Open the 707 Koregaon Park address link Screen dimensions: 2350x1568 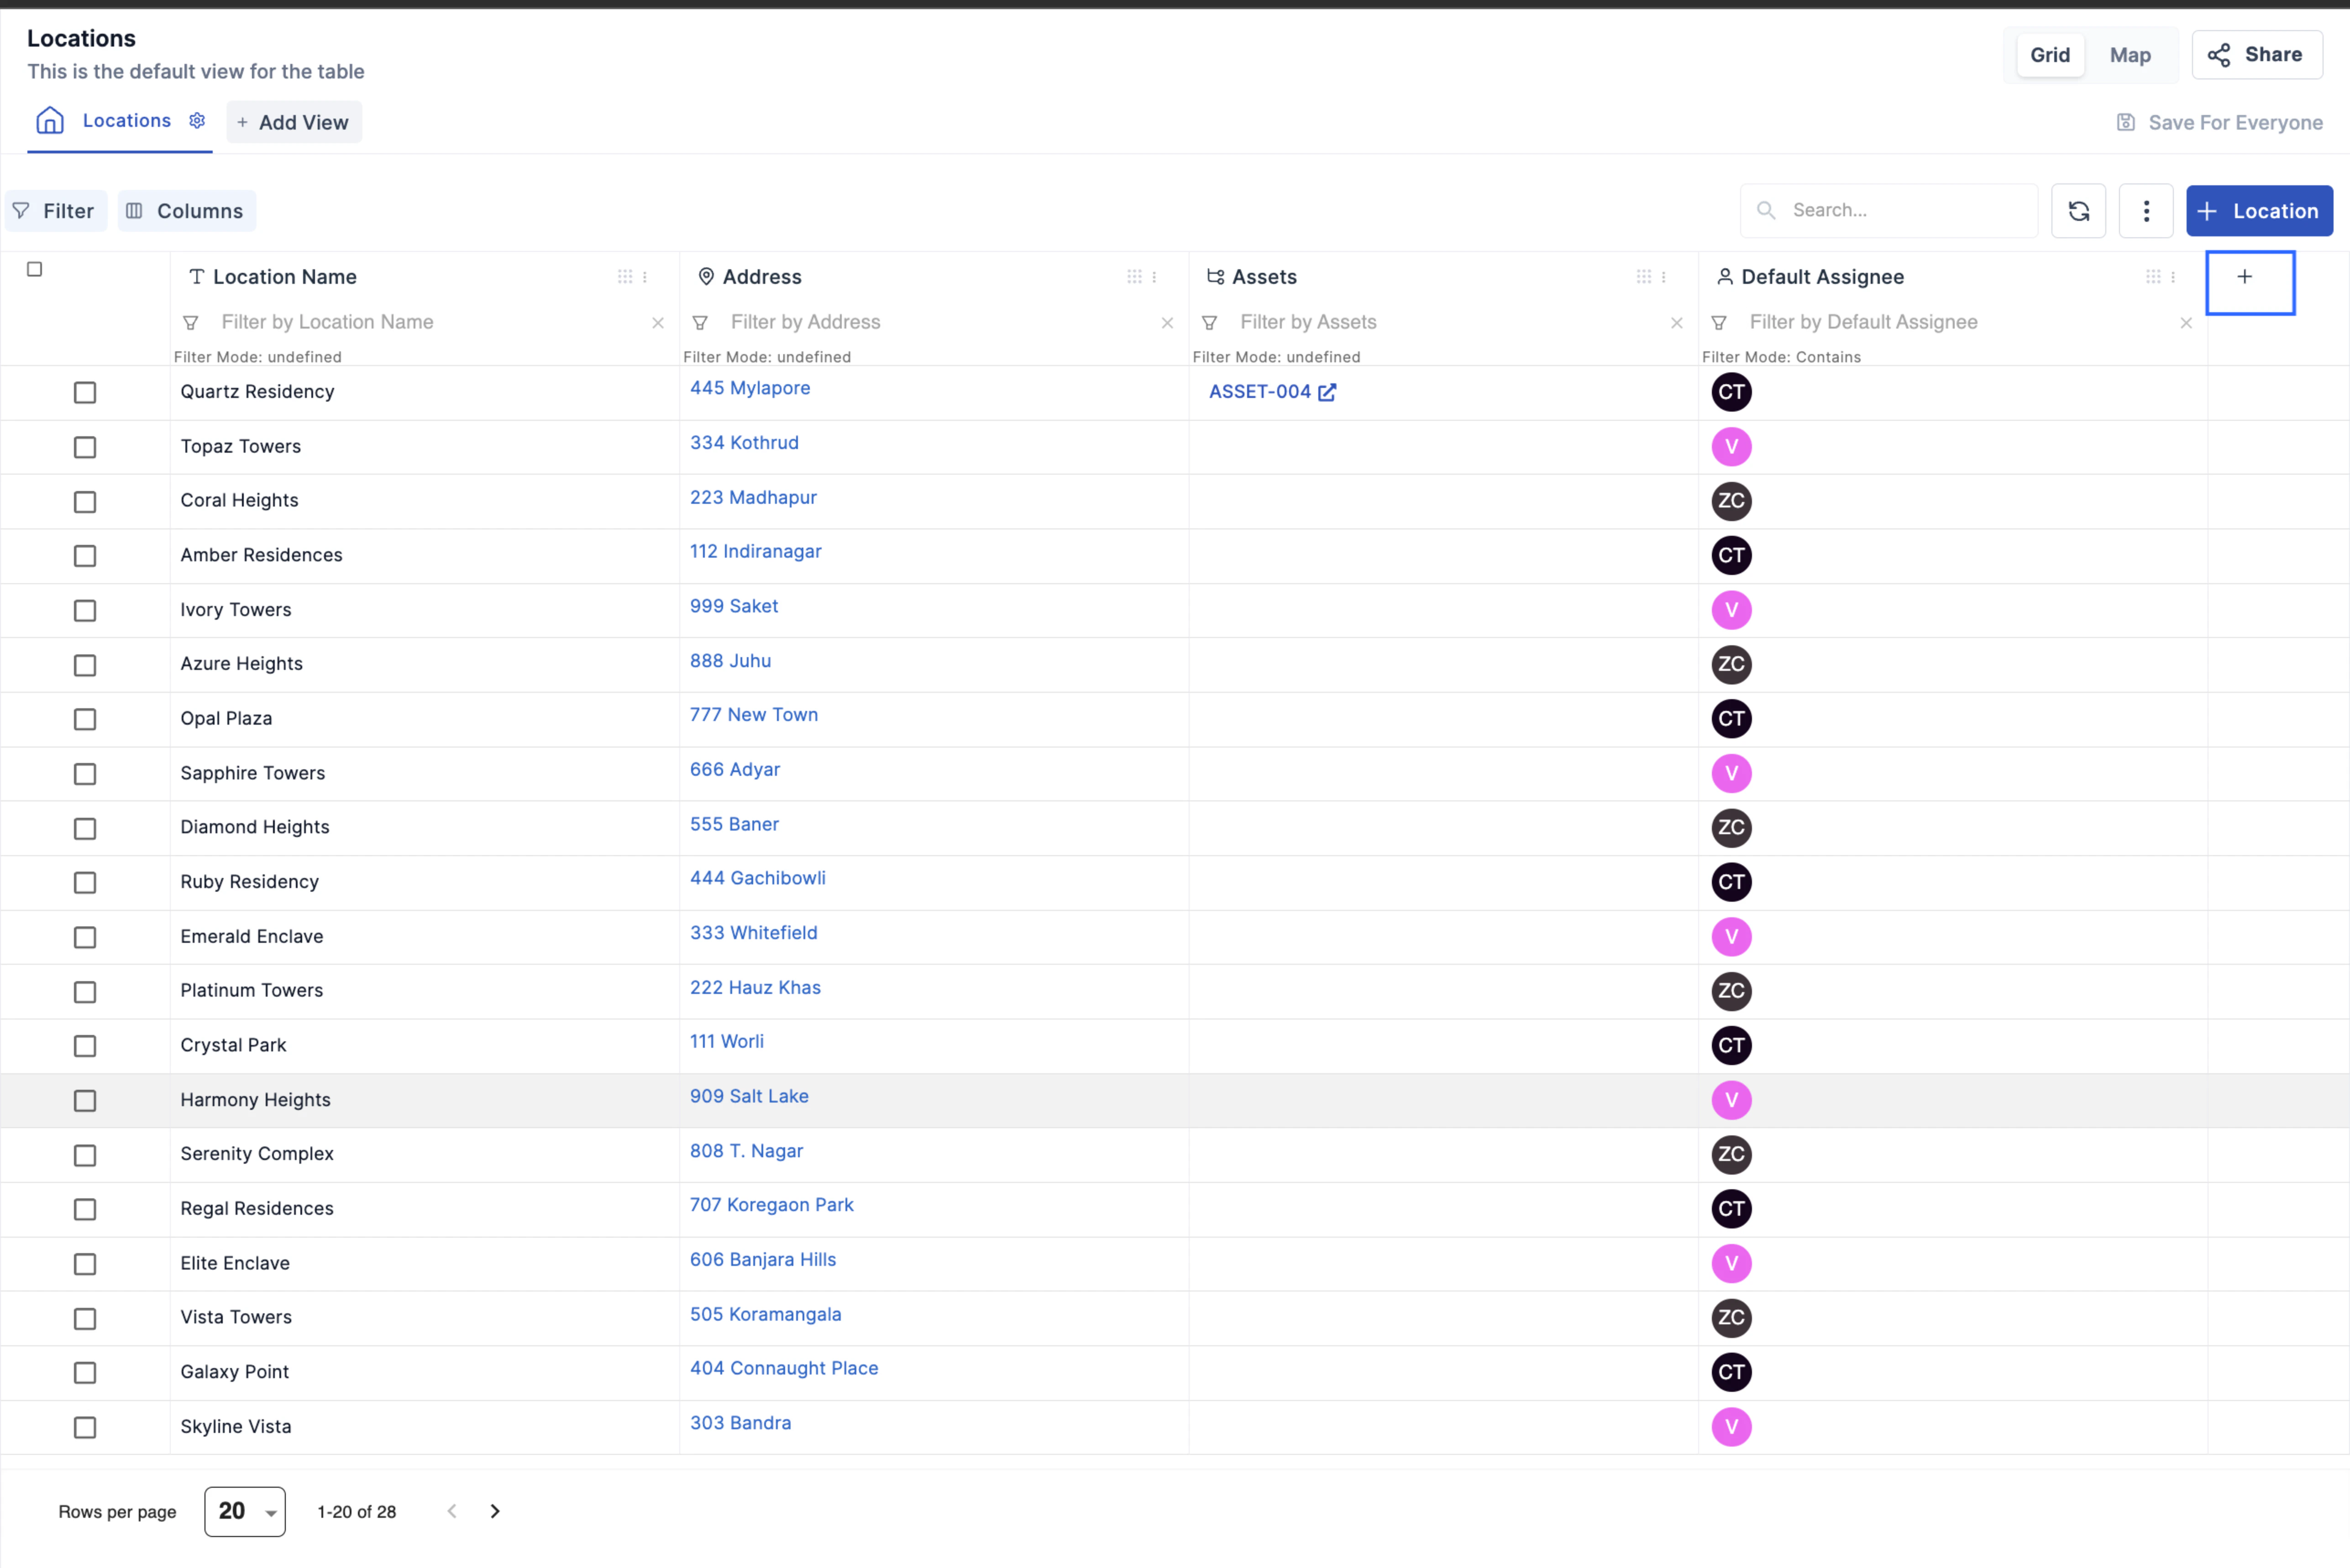tap(771, 1205)
